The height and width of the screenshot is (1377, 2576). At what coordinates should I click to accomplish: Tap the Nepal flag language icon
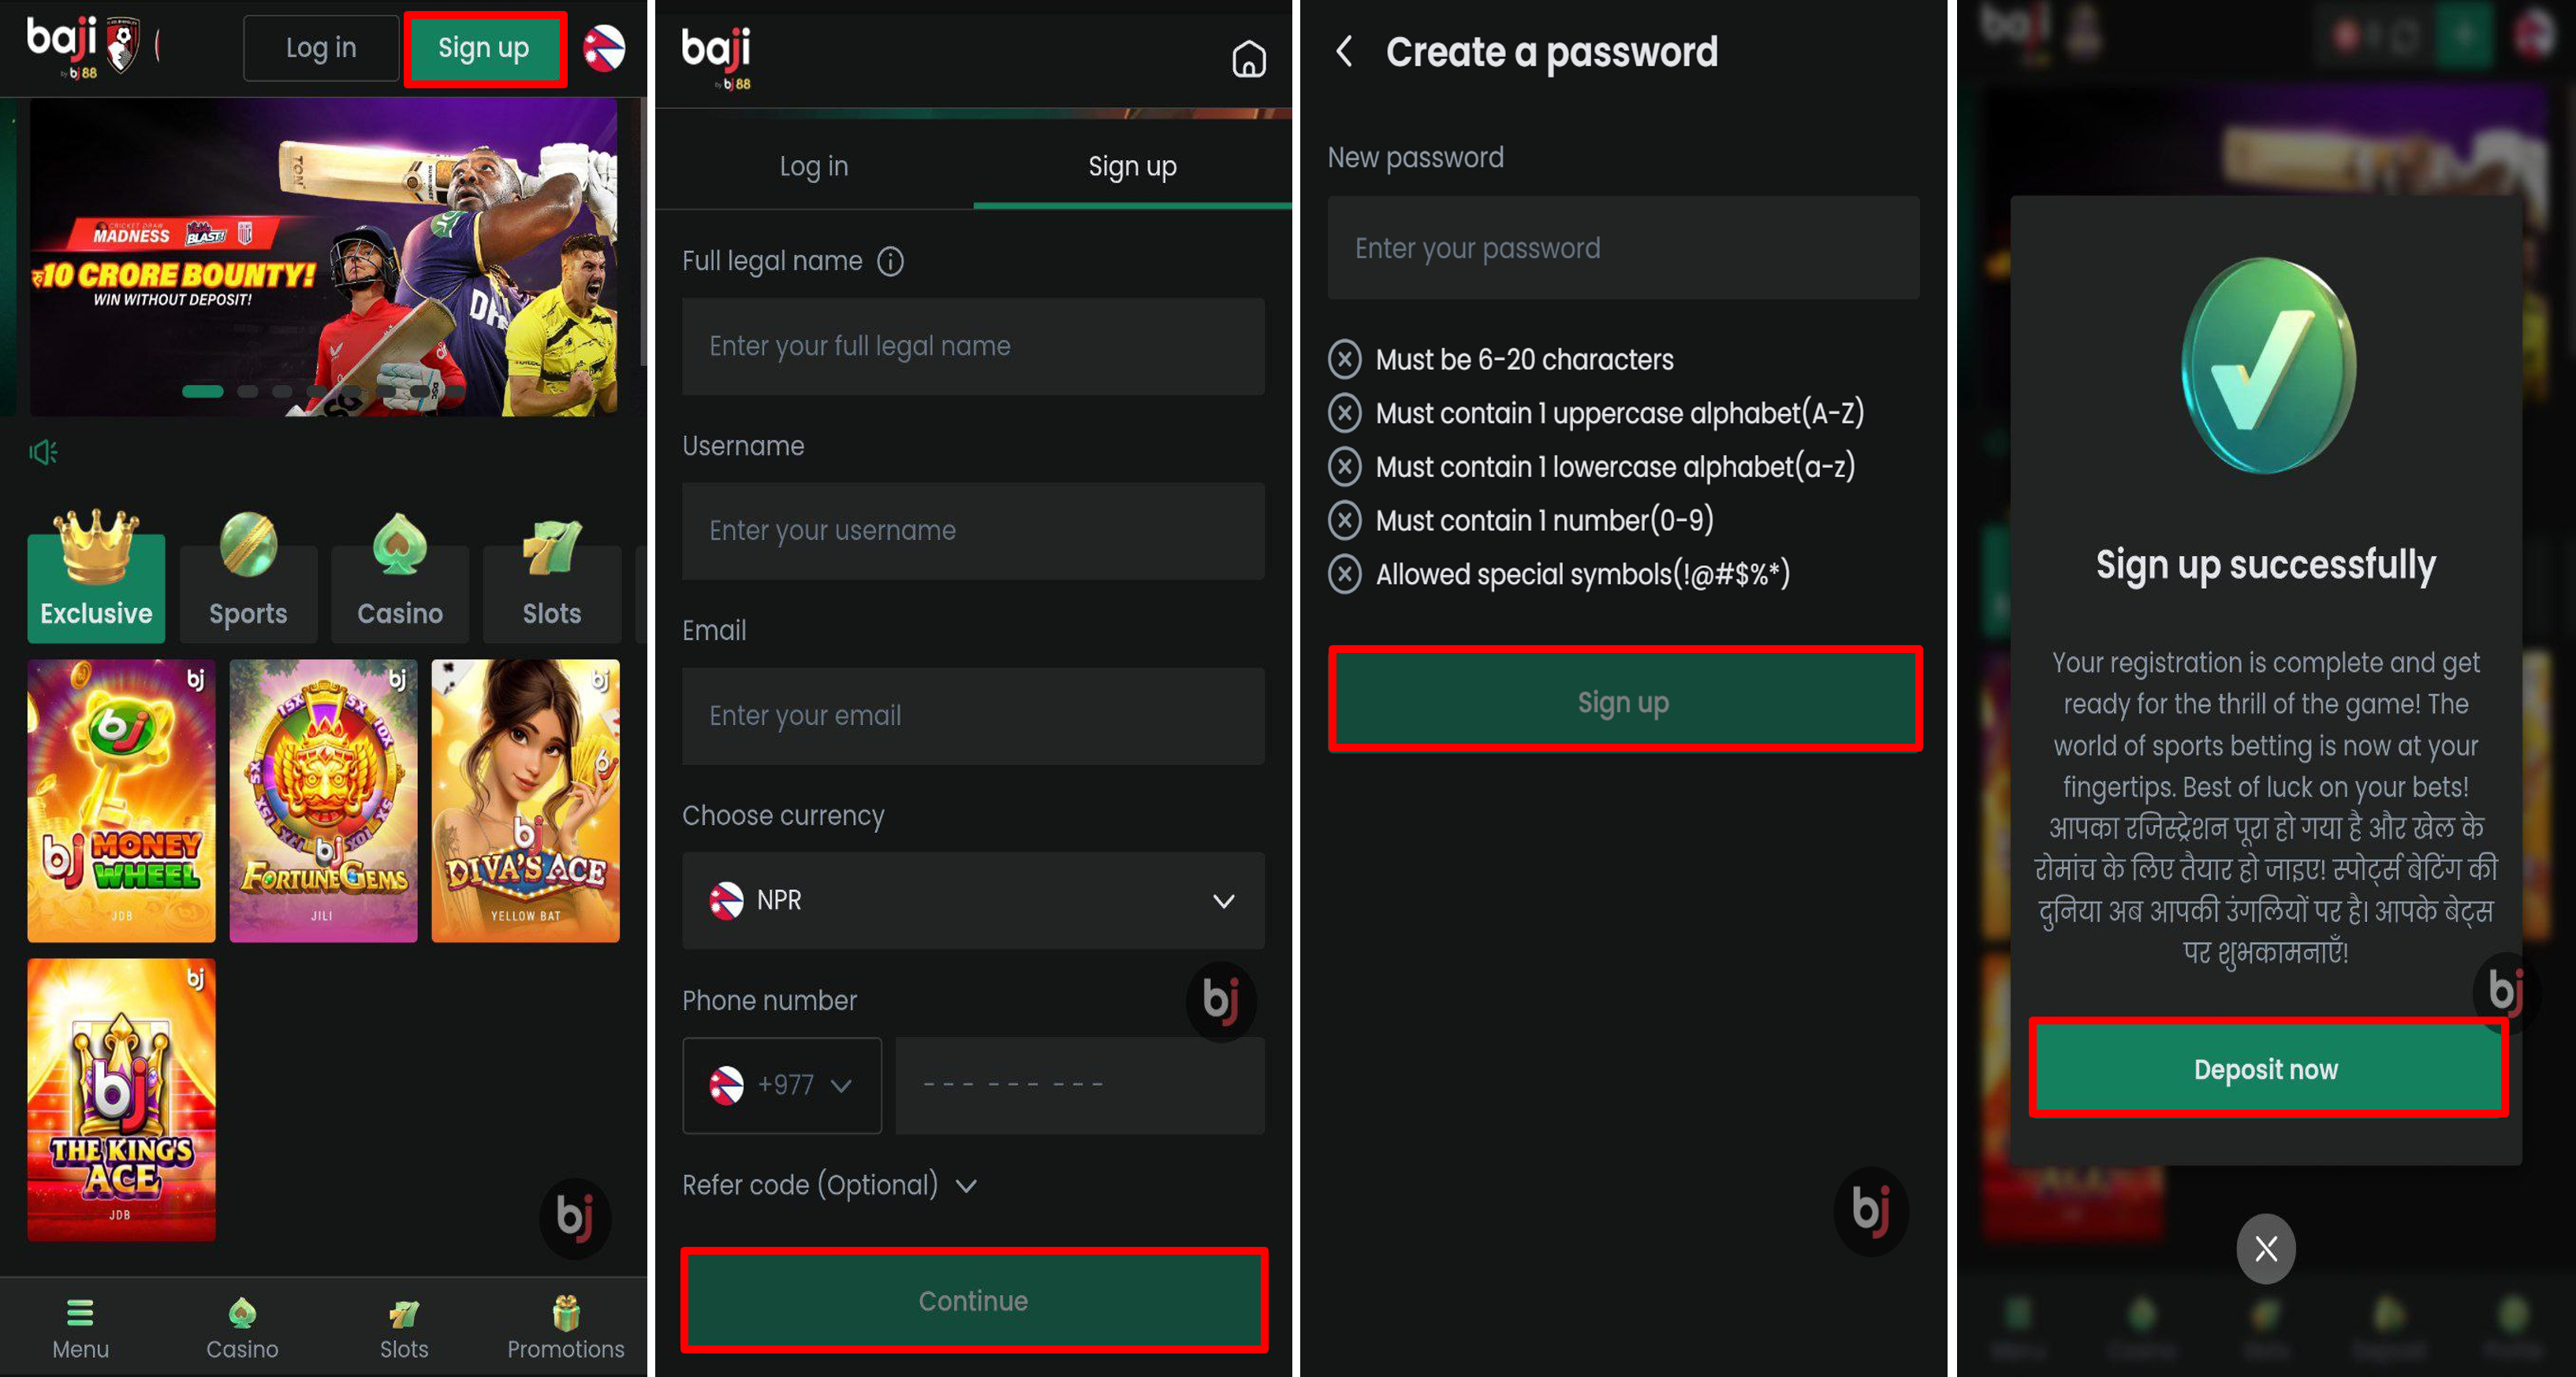click(x=604, y=48)
